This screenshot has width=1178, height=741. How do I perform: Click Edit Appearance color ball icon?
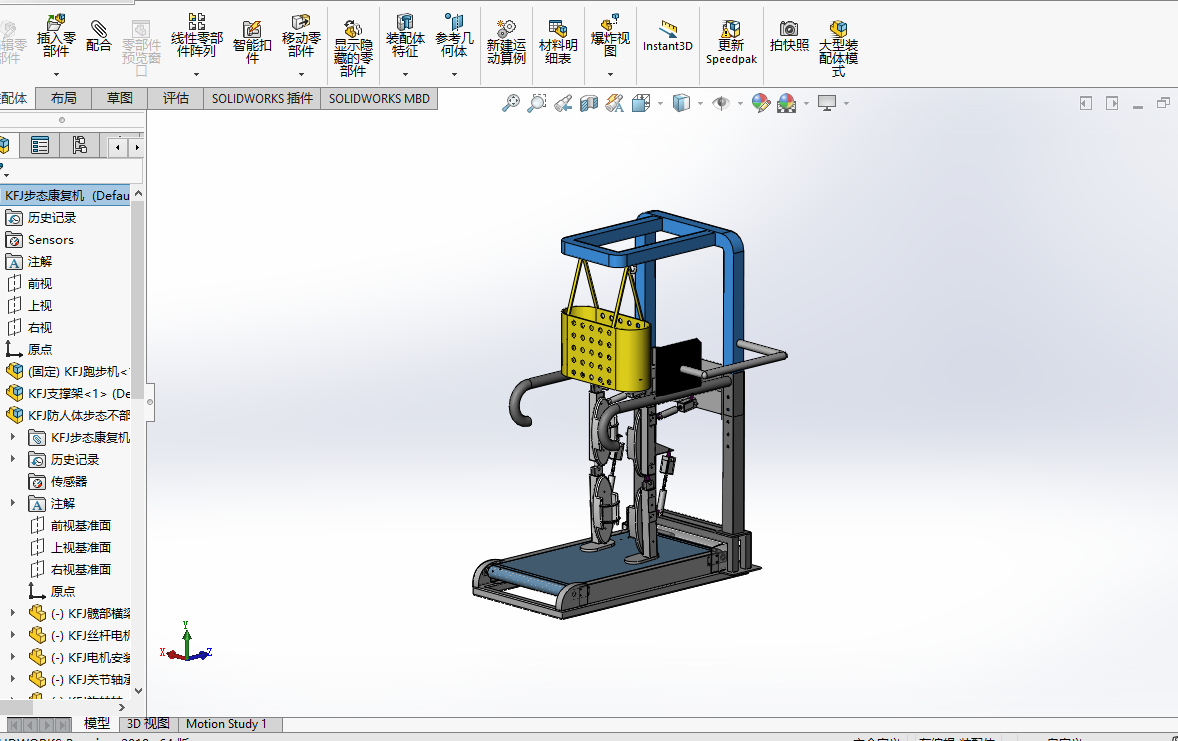coord(760,103)
